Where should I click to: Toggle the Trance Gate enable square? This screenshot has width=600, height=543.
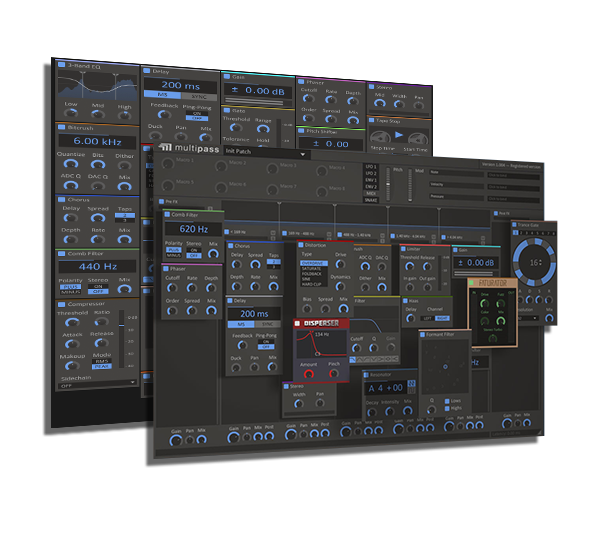[515, 225]
